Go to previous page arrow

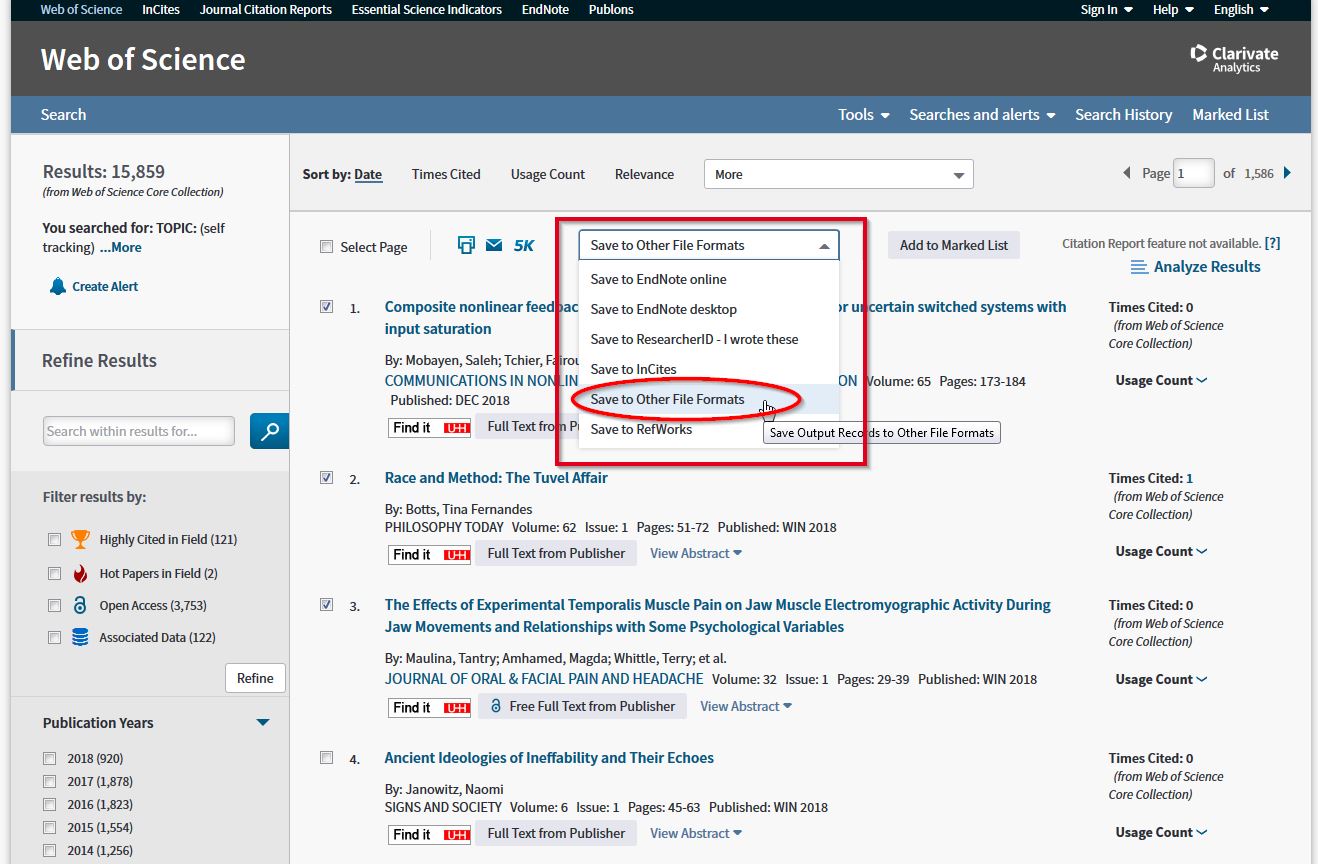coord(1128,173)
